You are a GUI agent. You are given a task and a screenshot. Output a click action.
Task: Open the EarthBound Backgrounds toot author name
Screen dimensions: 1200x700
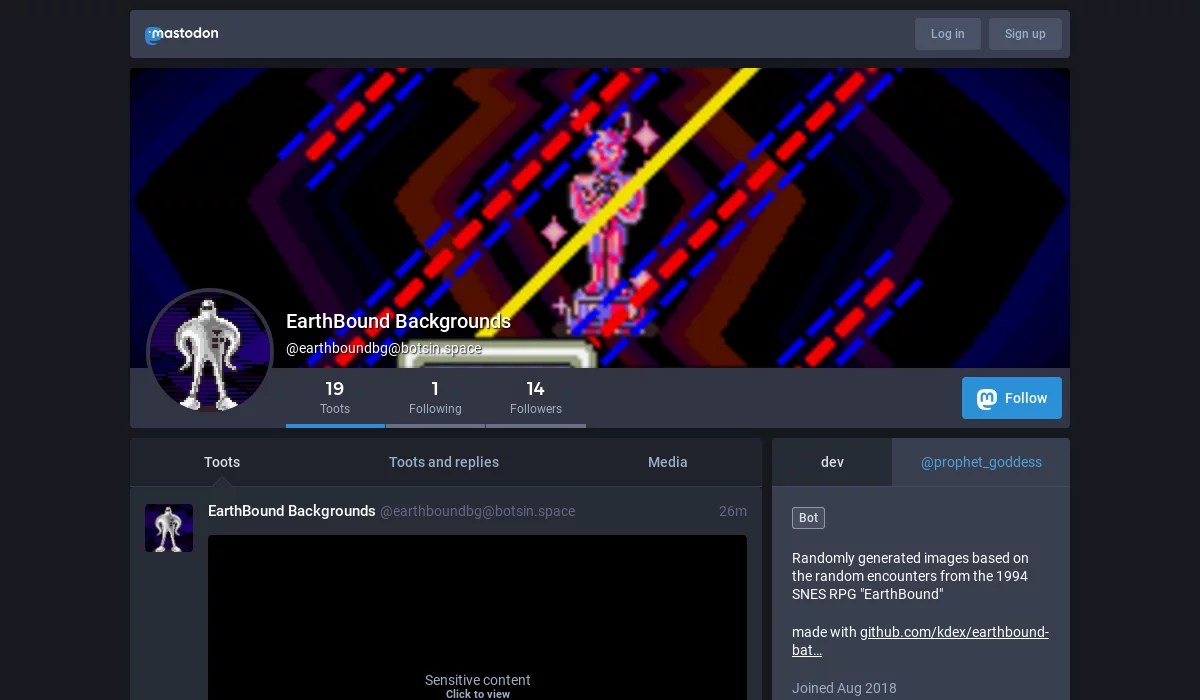pyautogui.click(x=292, y=511)
